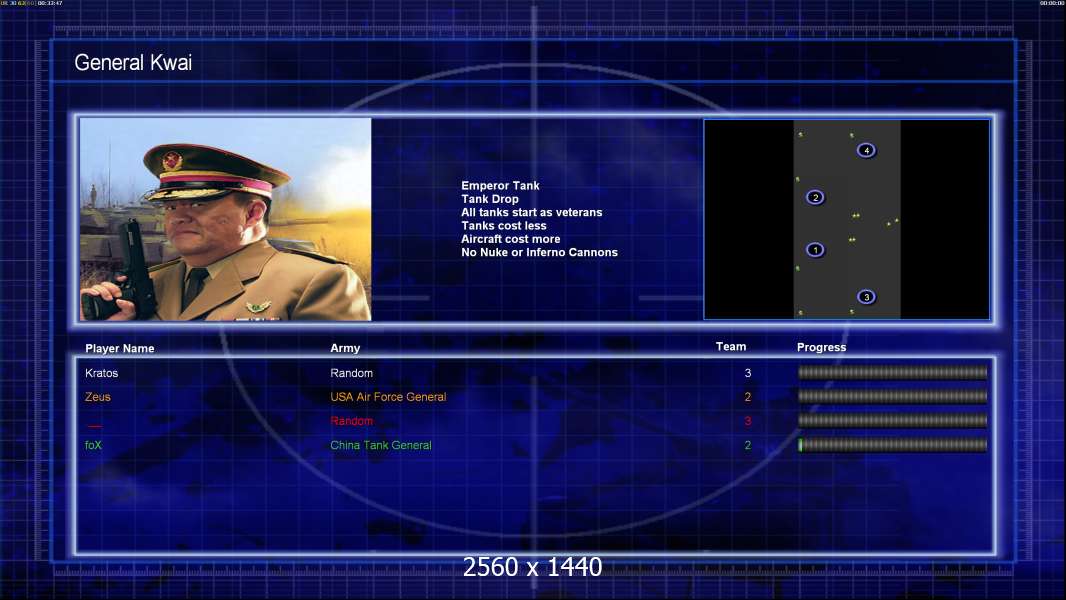The height and width of the screenshot is (600, 1066).
Task: Click 'China Tank General' army entry
Action: [x=381, y=445]
